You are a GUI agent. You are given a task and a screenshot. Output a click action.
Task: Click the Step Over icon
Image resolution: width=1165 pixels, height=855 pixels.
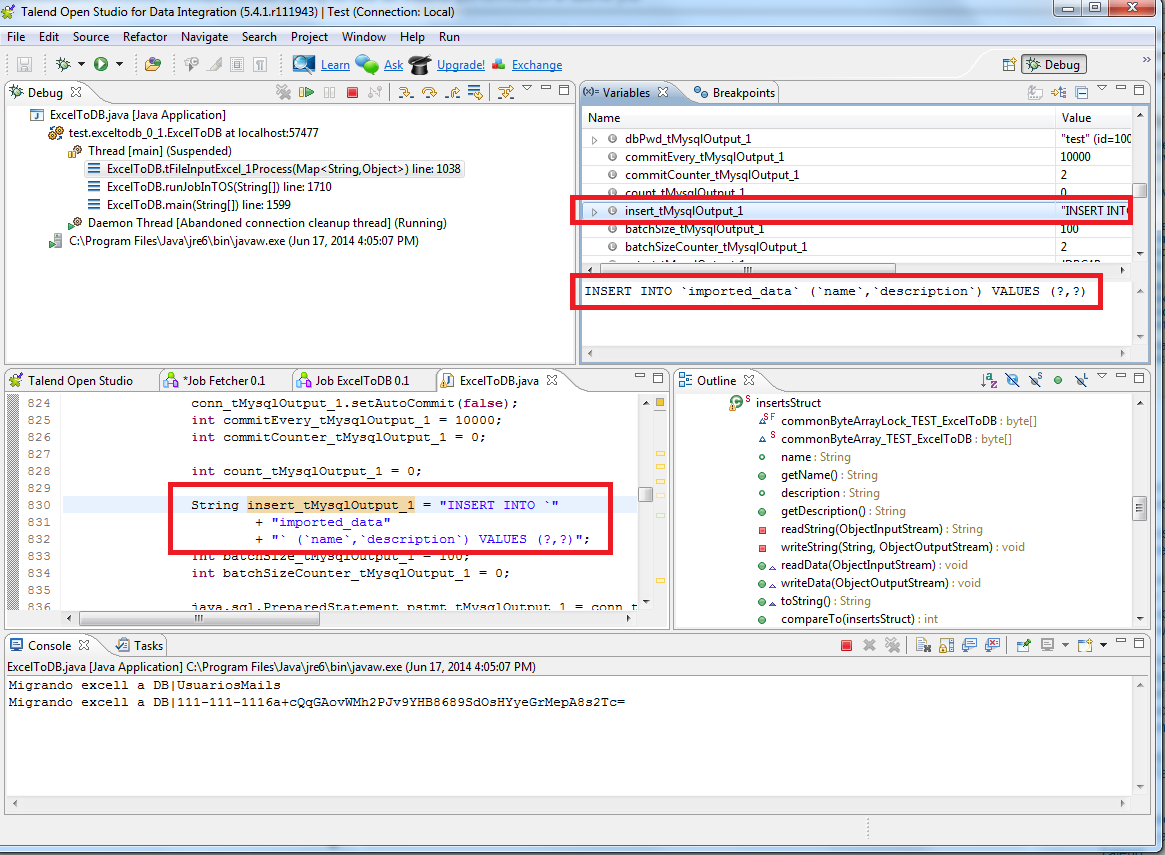click(x=429, y=92)
